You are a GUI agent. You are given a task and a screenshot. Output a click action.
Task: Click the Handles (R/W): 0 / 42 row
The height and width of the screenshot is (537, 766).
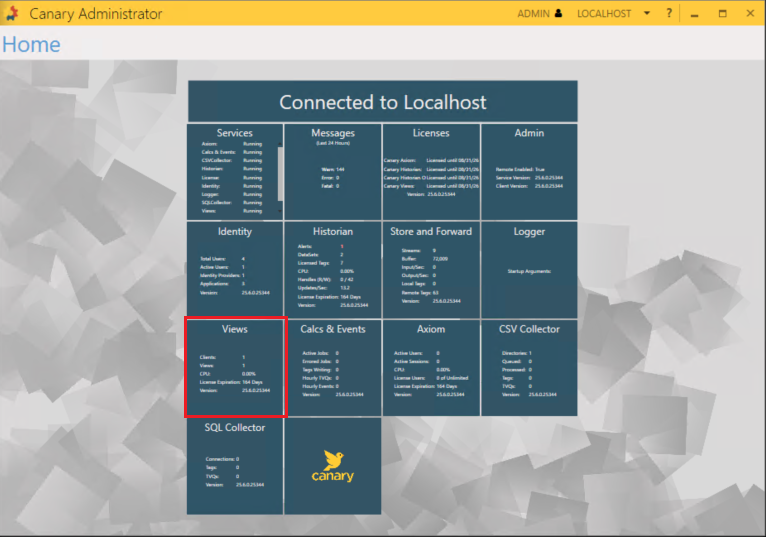click(325, 280)
